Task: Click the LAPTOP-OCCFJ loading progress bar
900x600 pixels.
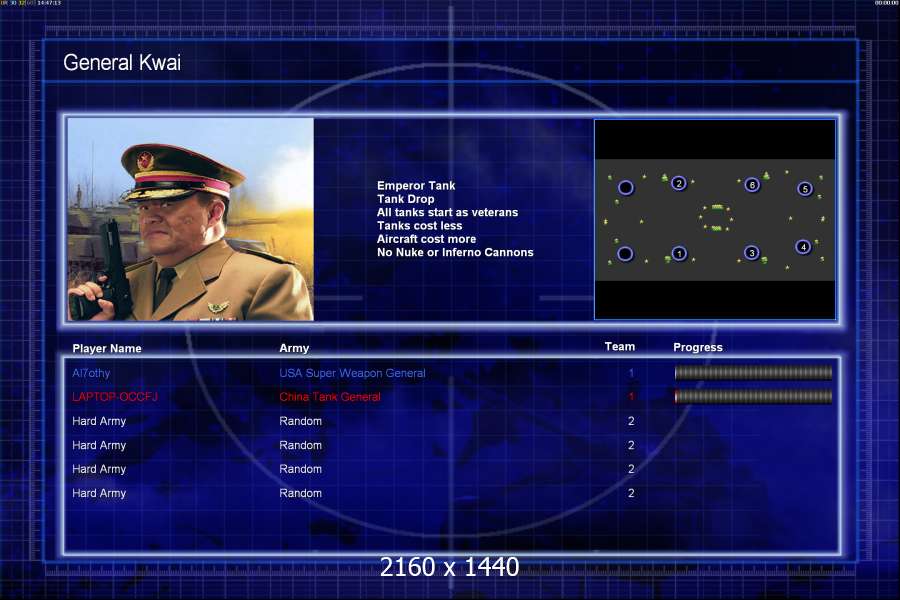Action: (753, 396)
